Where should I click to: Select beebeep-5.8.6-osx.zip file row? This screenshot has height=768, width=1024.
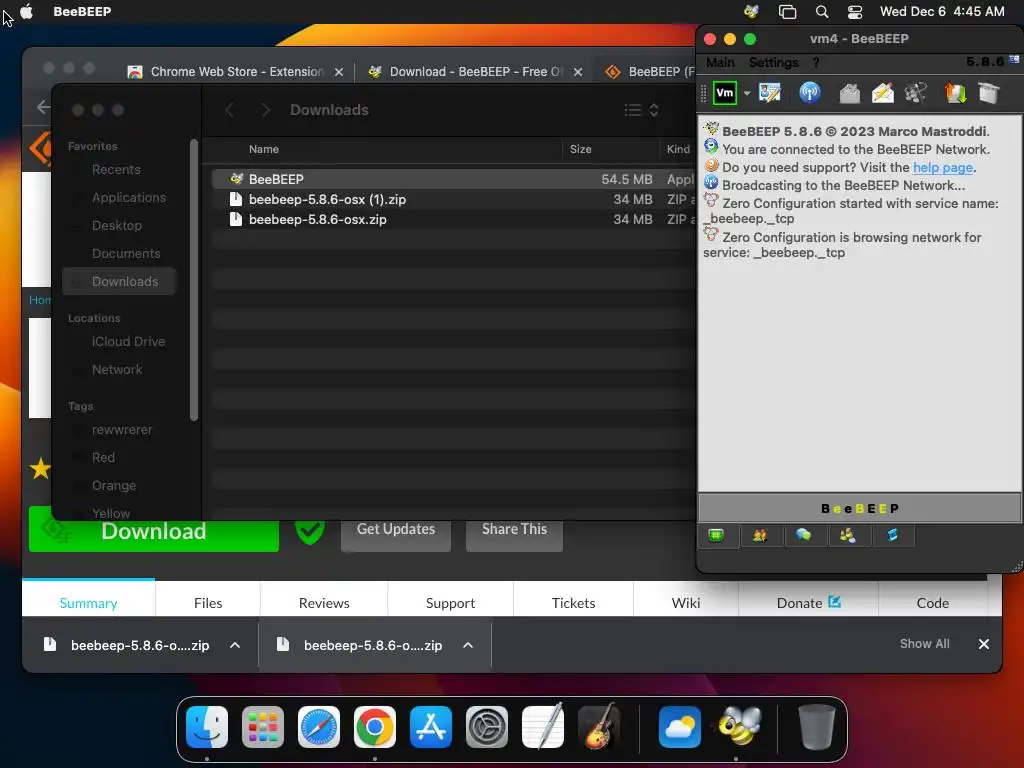pyautogui.click(x=455, y=219)
